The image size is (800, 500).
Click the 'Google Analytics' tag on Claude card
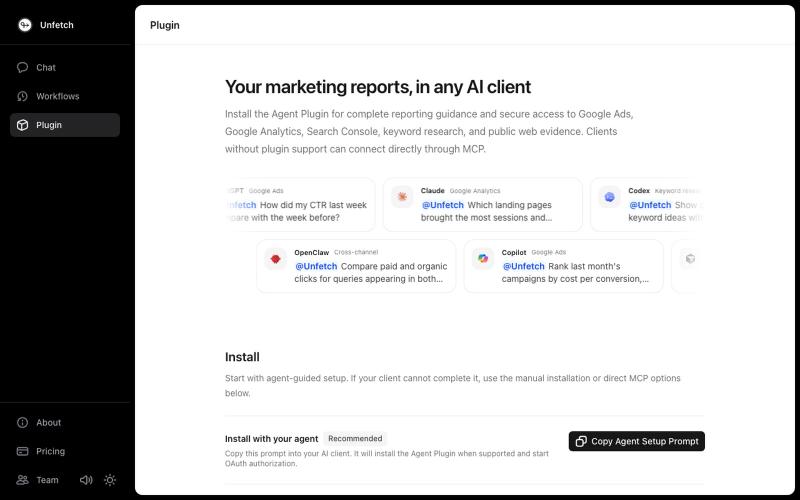click(x=475, y=191)
